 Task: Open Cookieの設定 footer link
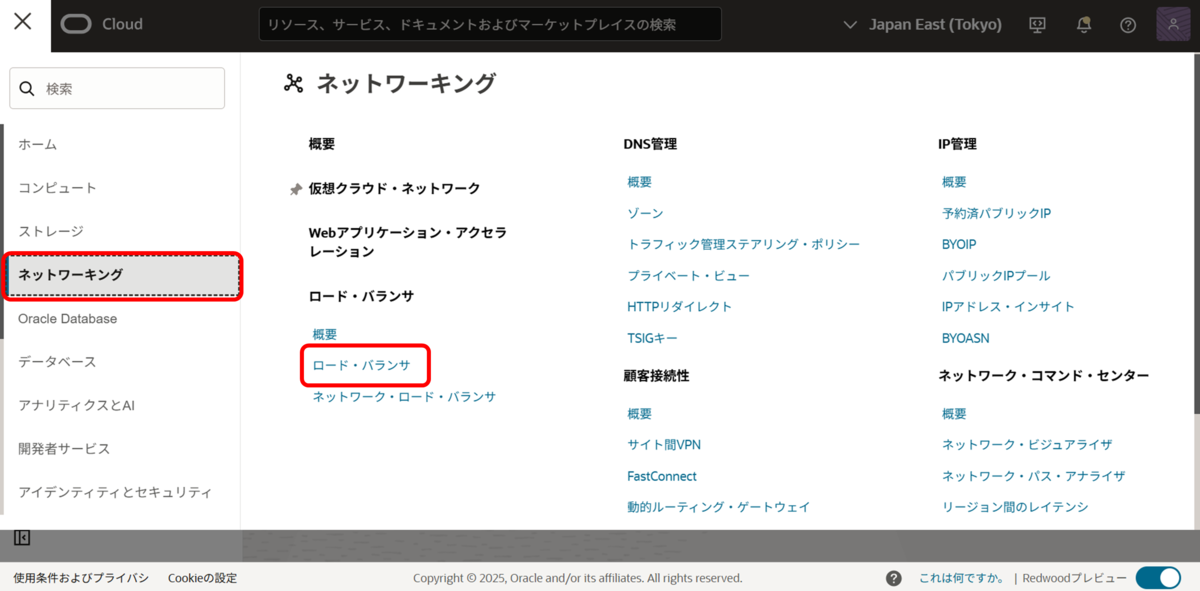(203, 578)
